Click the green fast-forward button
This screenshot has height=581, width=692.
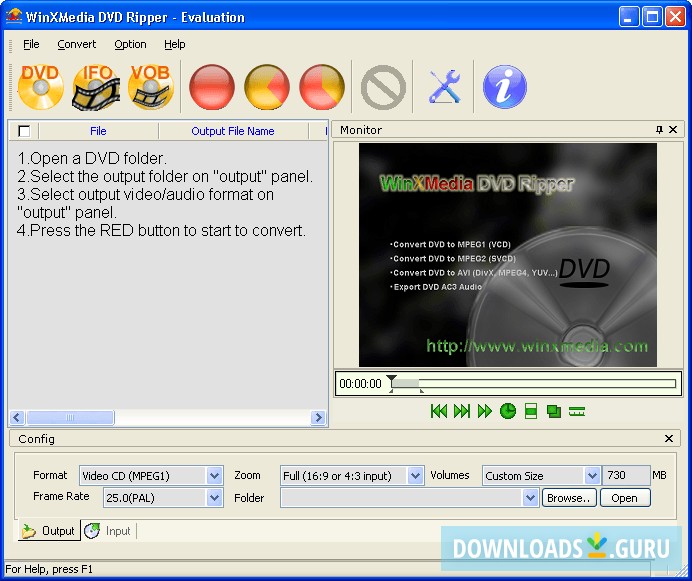tap(485, 411)
